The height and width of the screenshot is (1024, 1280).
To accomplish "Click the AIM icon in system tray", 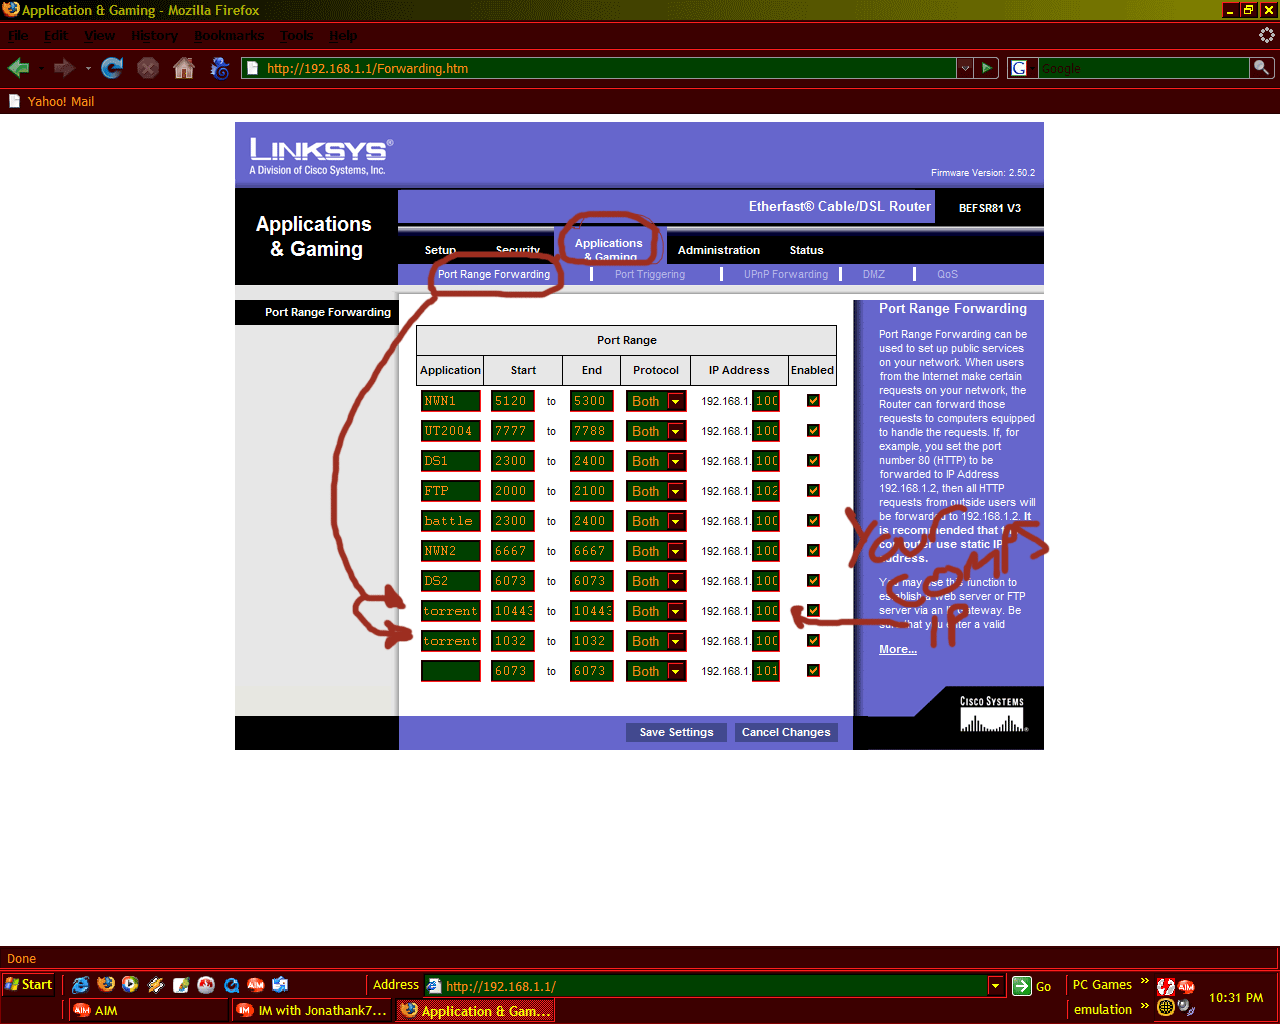I will pyautogui.click(x=1187, y=986).
